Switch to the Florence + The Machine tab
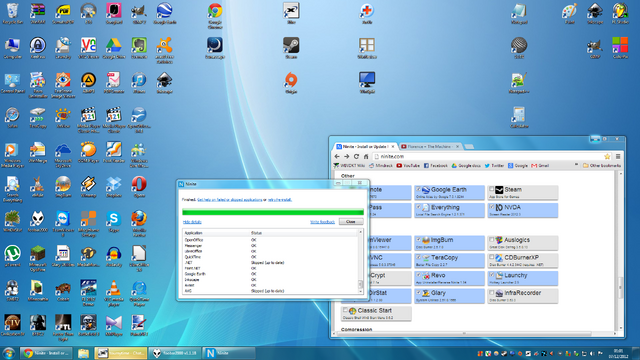 tap(429, 146)
